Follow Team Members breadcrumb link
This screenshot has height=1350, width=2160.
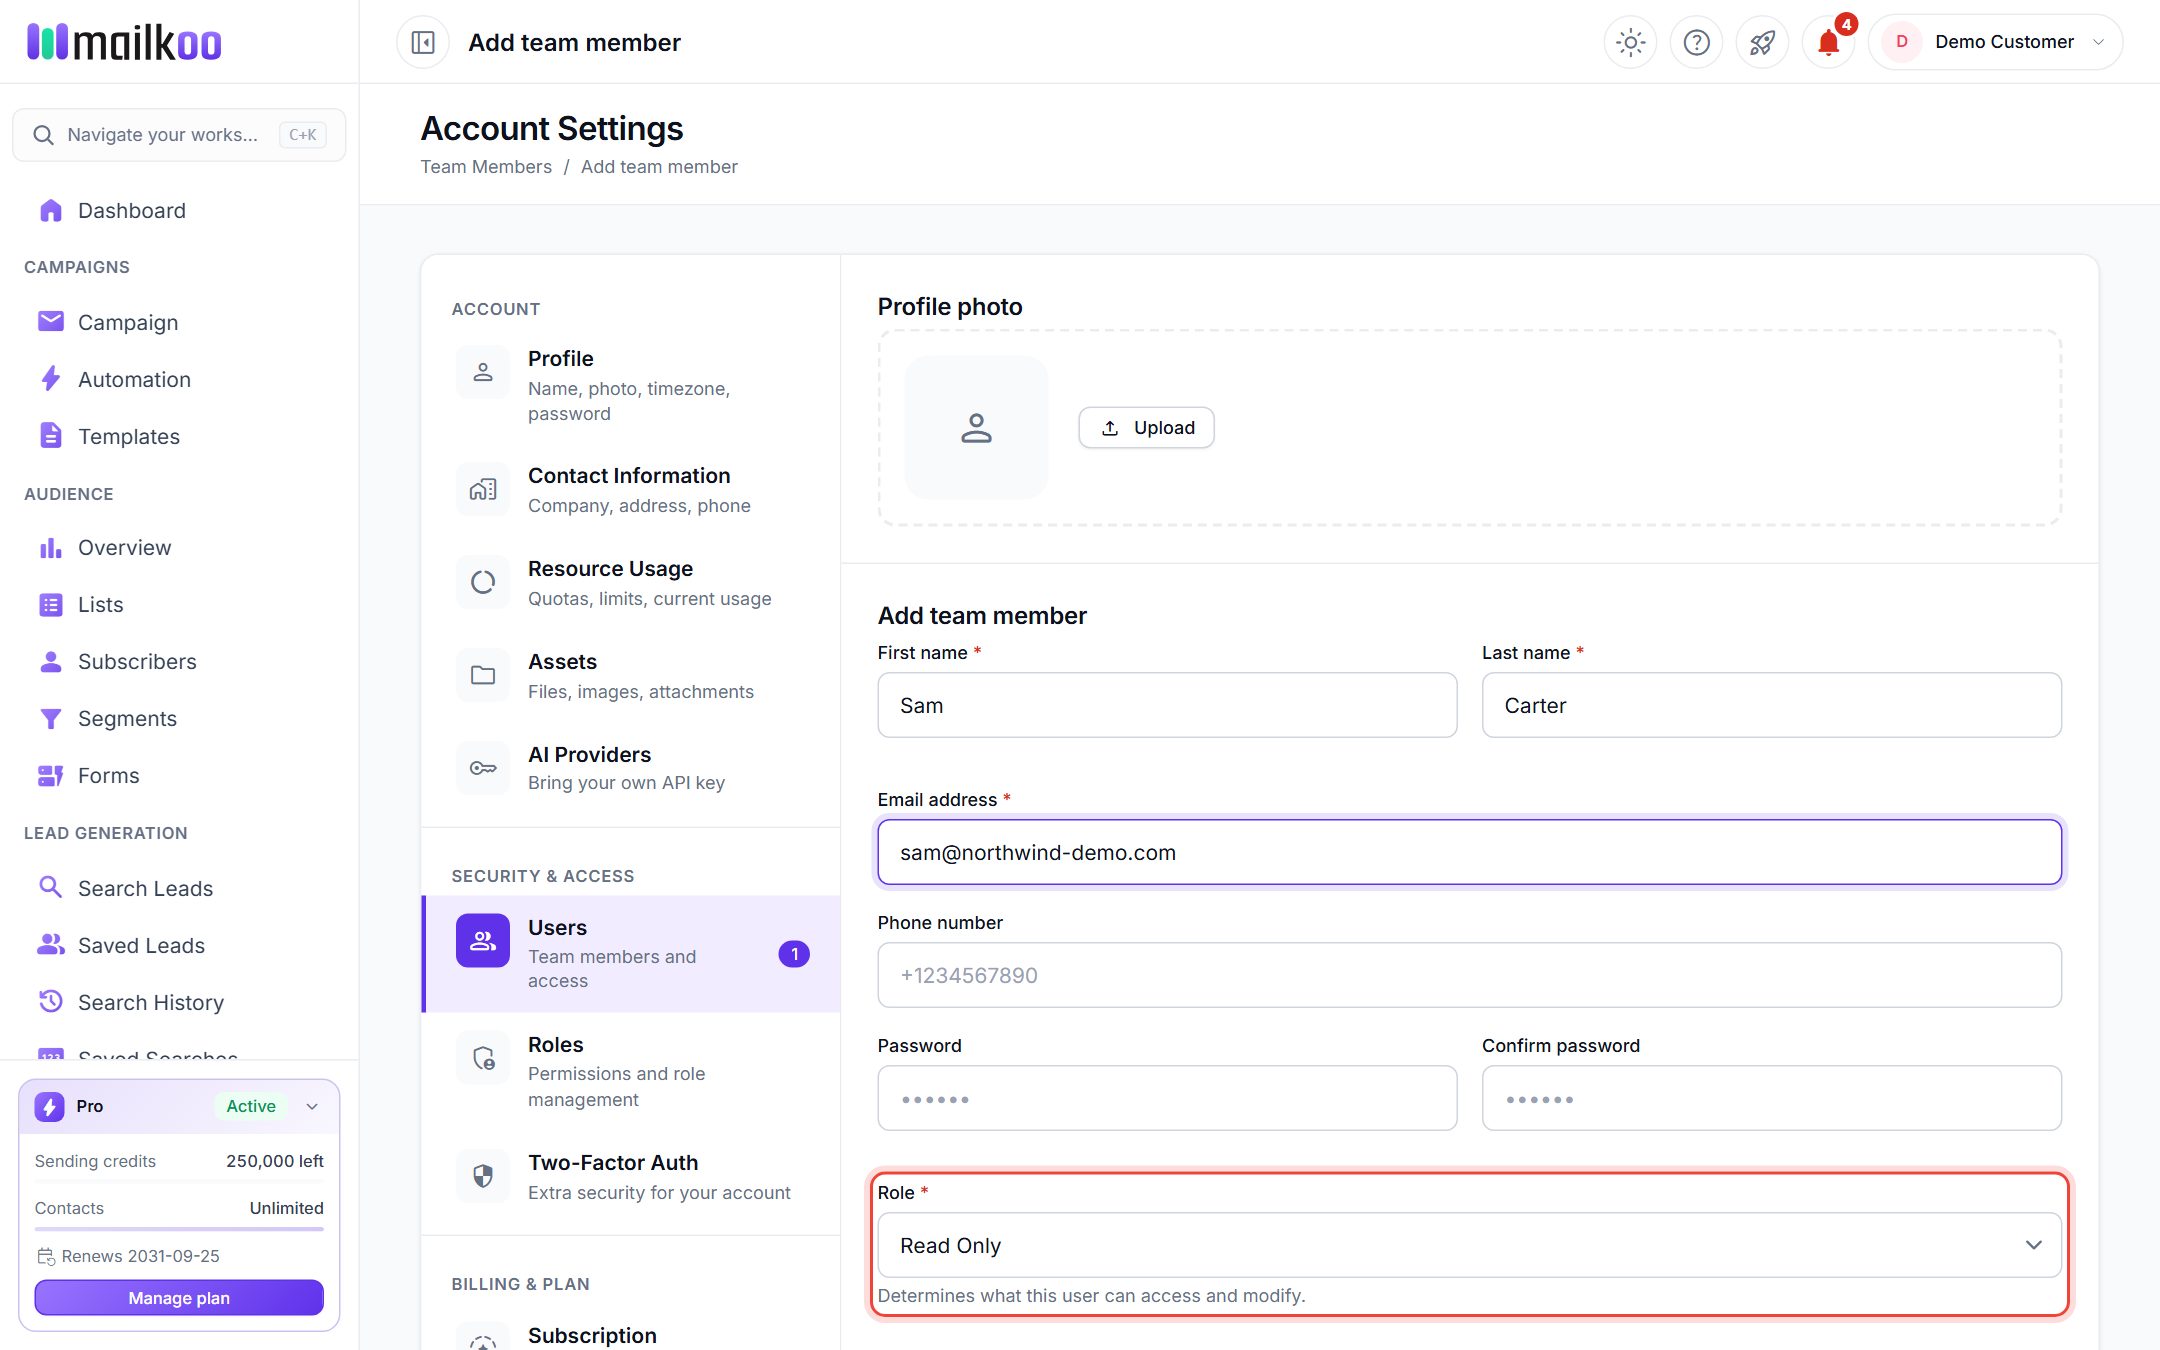(x=486, y=166)
